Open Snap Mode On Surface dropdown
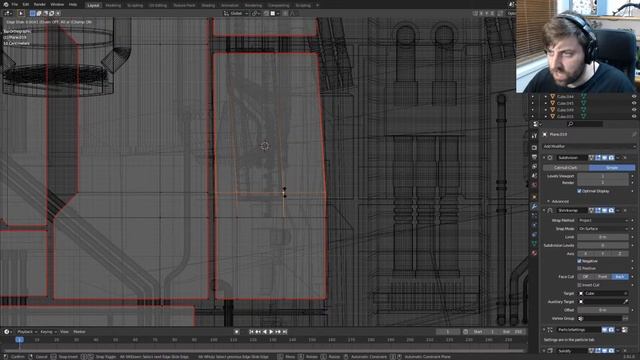This screenshot has width=640, height=360. click(603, 229)
